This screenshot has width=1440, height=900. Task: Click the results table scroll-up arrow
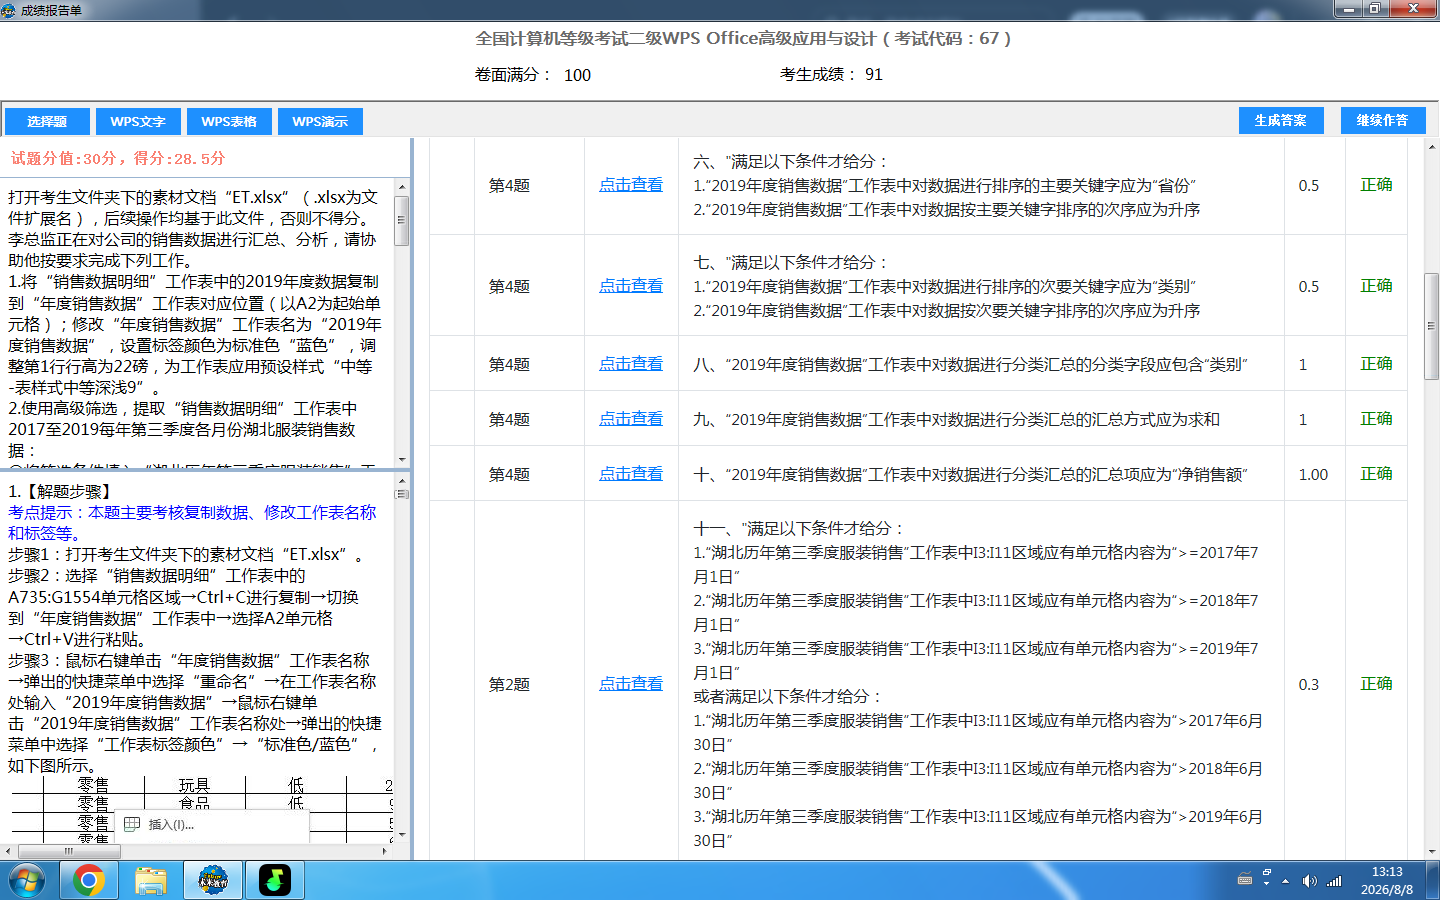[1431, 146]
